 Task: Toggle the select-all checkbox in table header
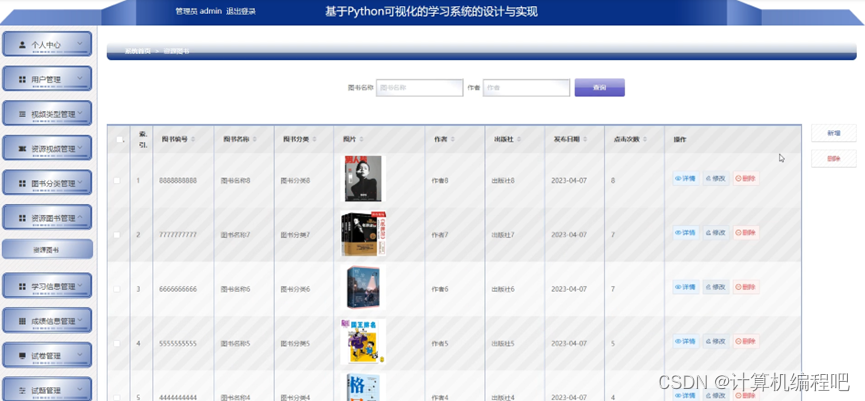[119, 140]
